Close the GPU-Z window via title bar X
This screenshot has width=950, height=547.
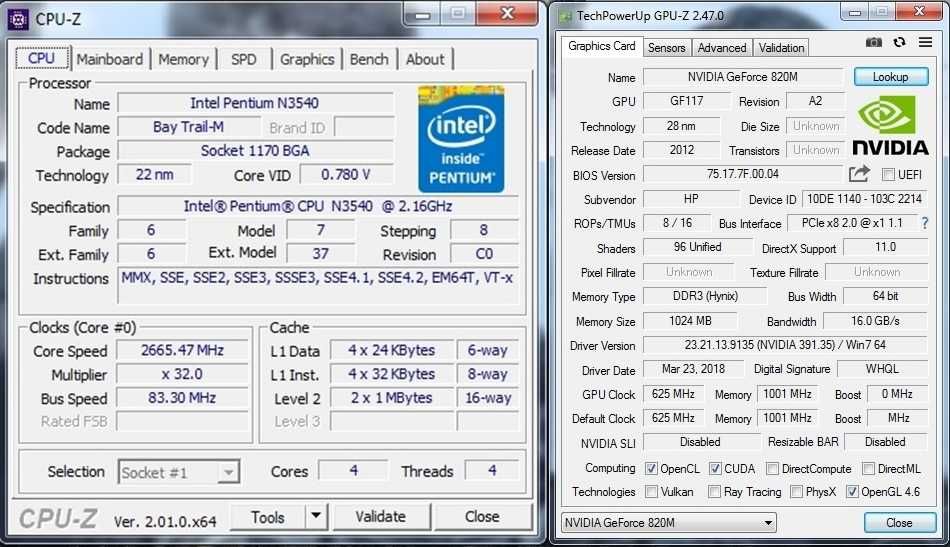coord(919,12)
